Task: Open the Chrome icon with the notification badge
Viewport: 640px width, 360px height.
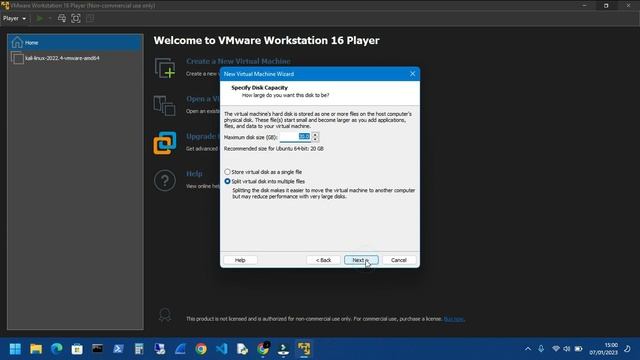Action: pos(263,349)
